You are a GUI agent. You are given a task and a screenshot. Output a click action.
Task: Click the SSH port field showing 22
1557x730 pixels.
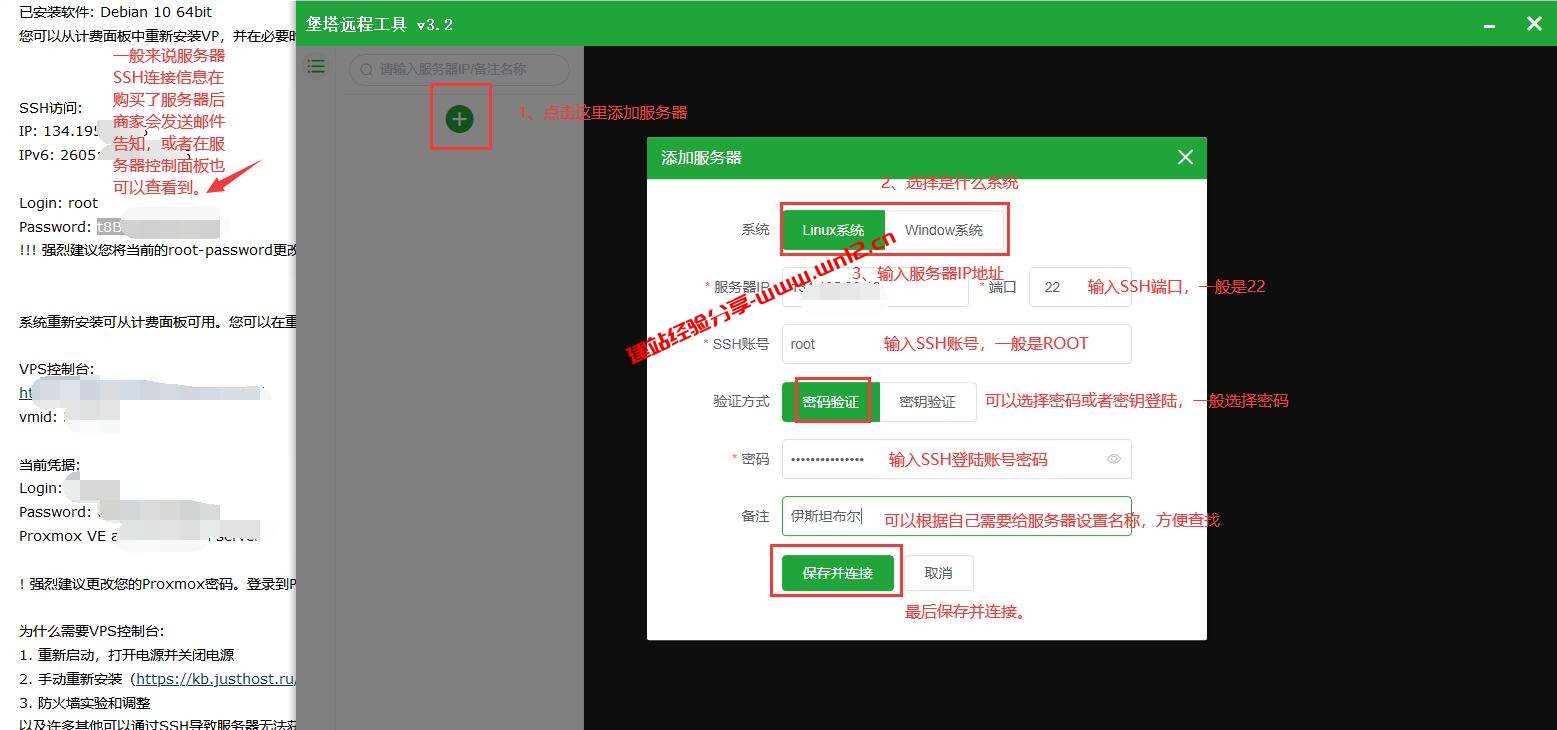point(1052,287)
